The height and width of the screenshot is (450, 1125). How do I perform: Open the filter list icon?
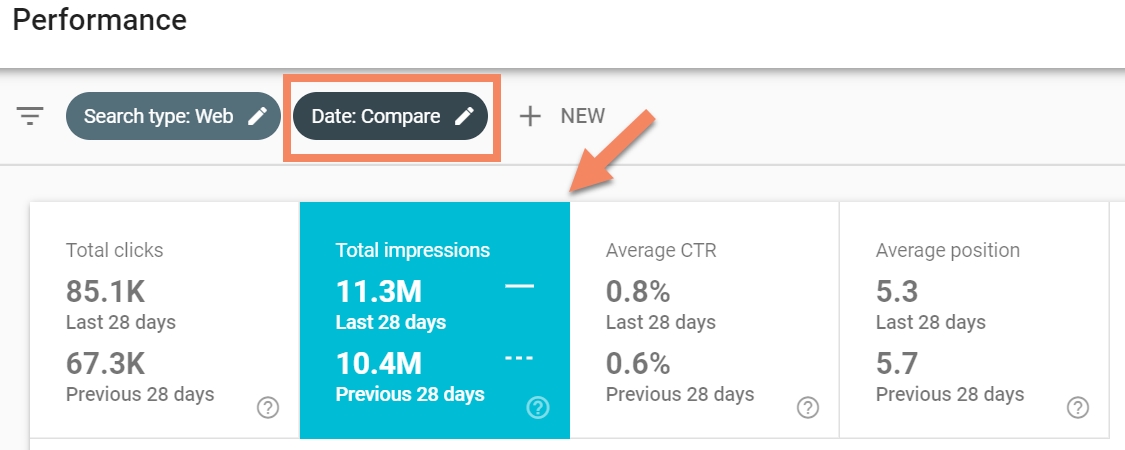pyautogui.click(x=31, y=116)
